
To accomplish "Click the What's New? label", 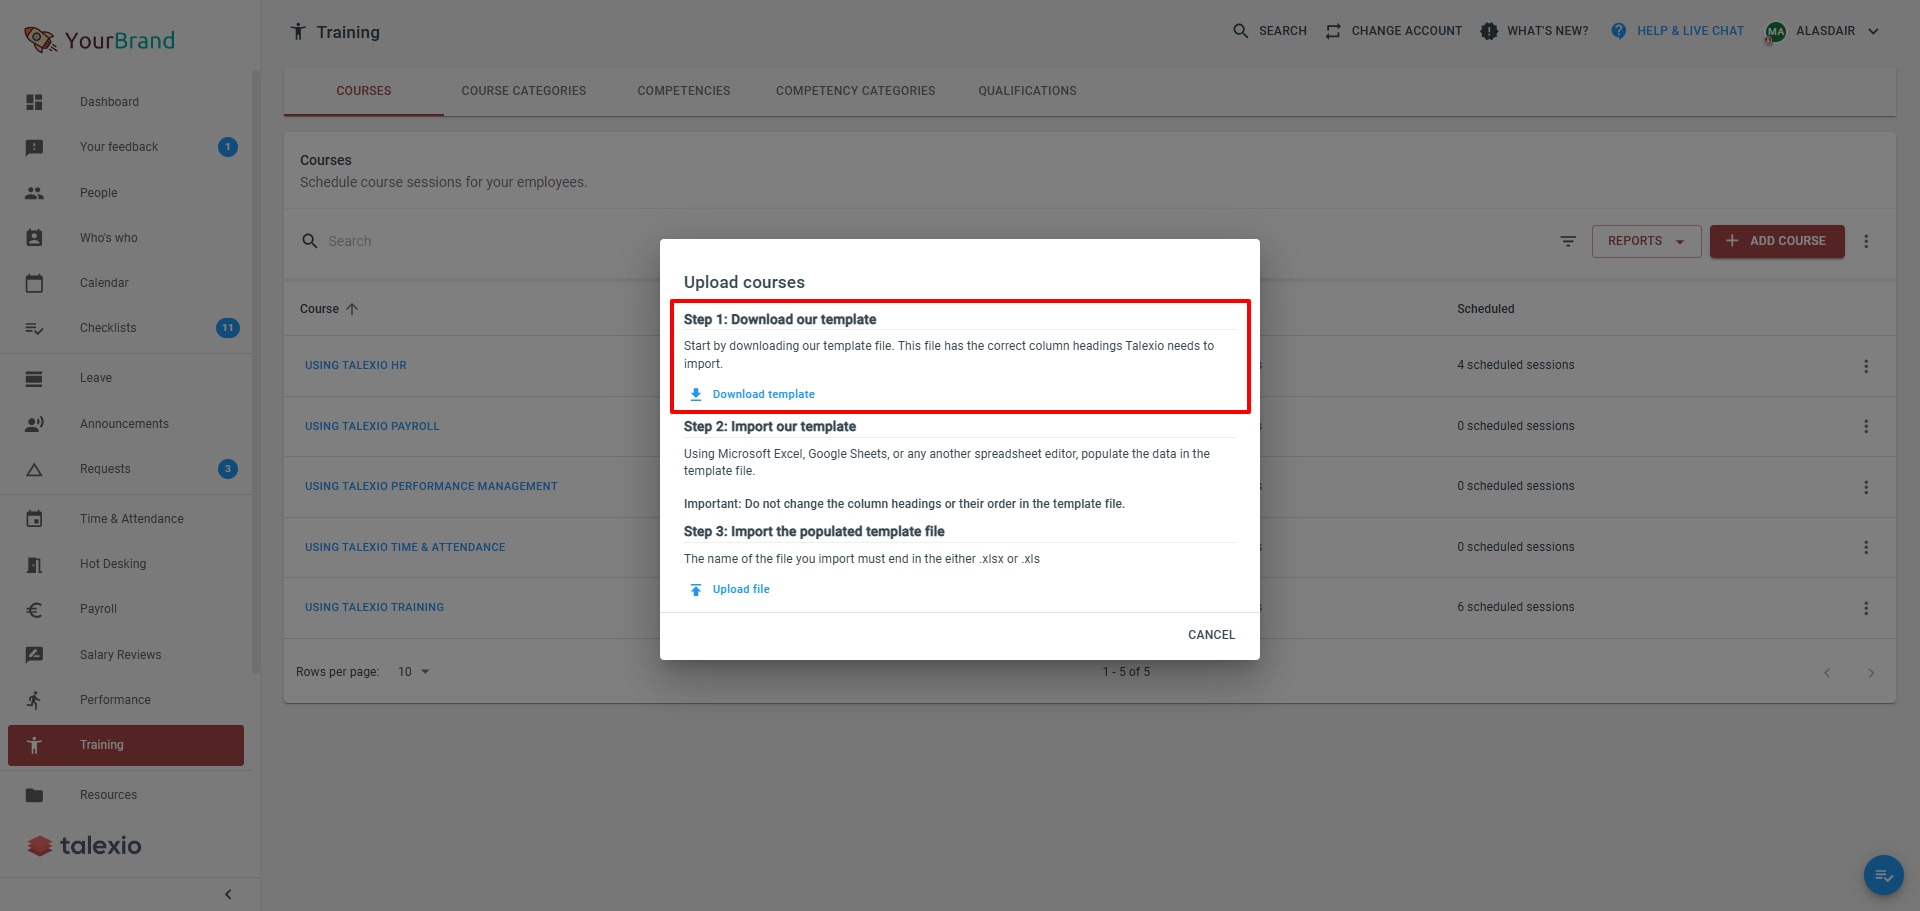I will (1548, 31).
